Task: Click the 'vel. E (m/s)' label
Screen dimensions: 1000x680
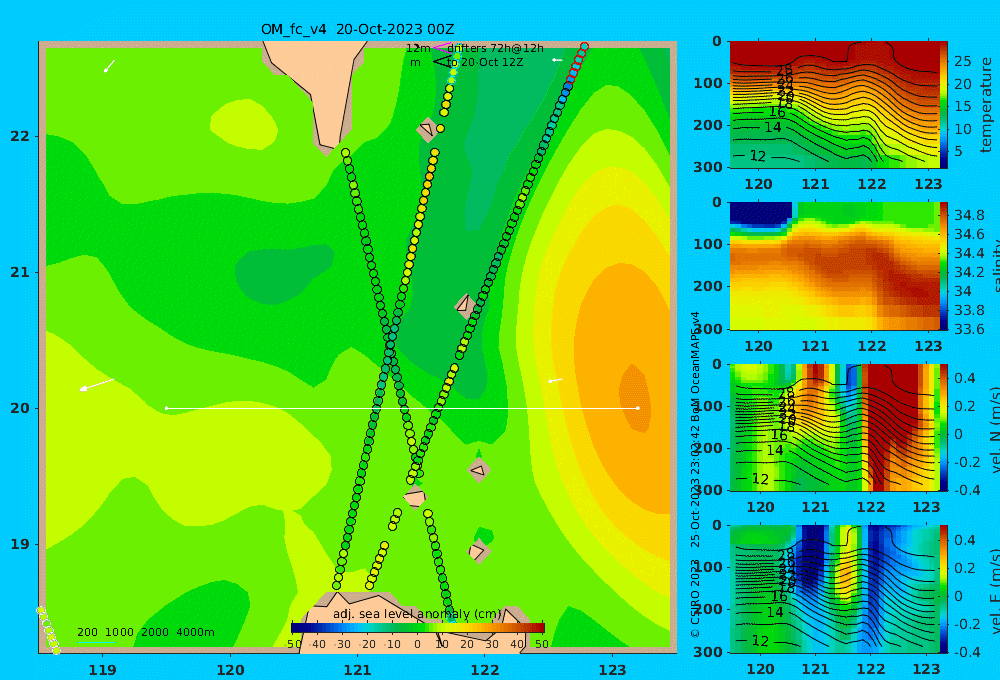Action: (x=995, y=590)
